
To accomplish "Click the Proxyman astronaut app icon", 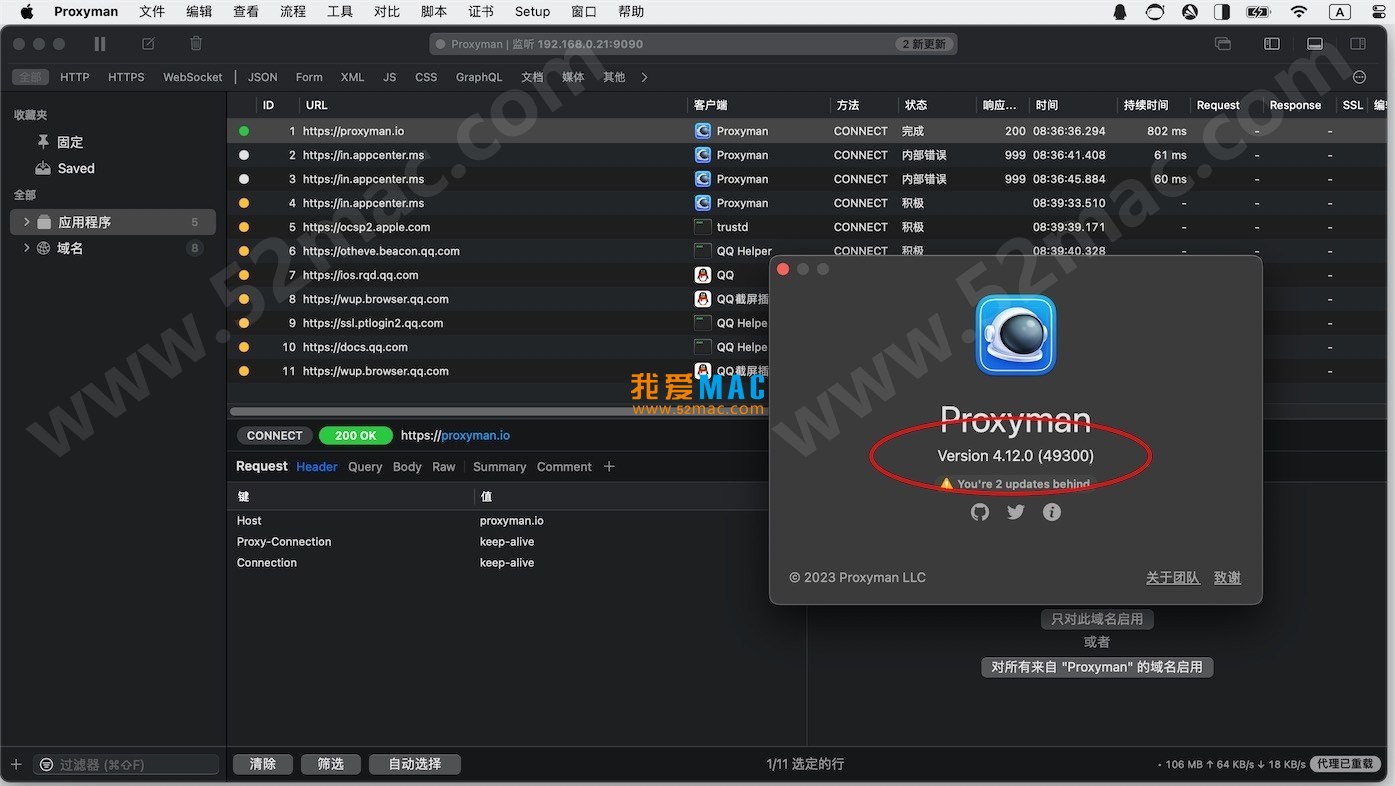I will point(1016,335).
